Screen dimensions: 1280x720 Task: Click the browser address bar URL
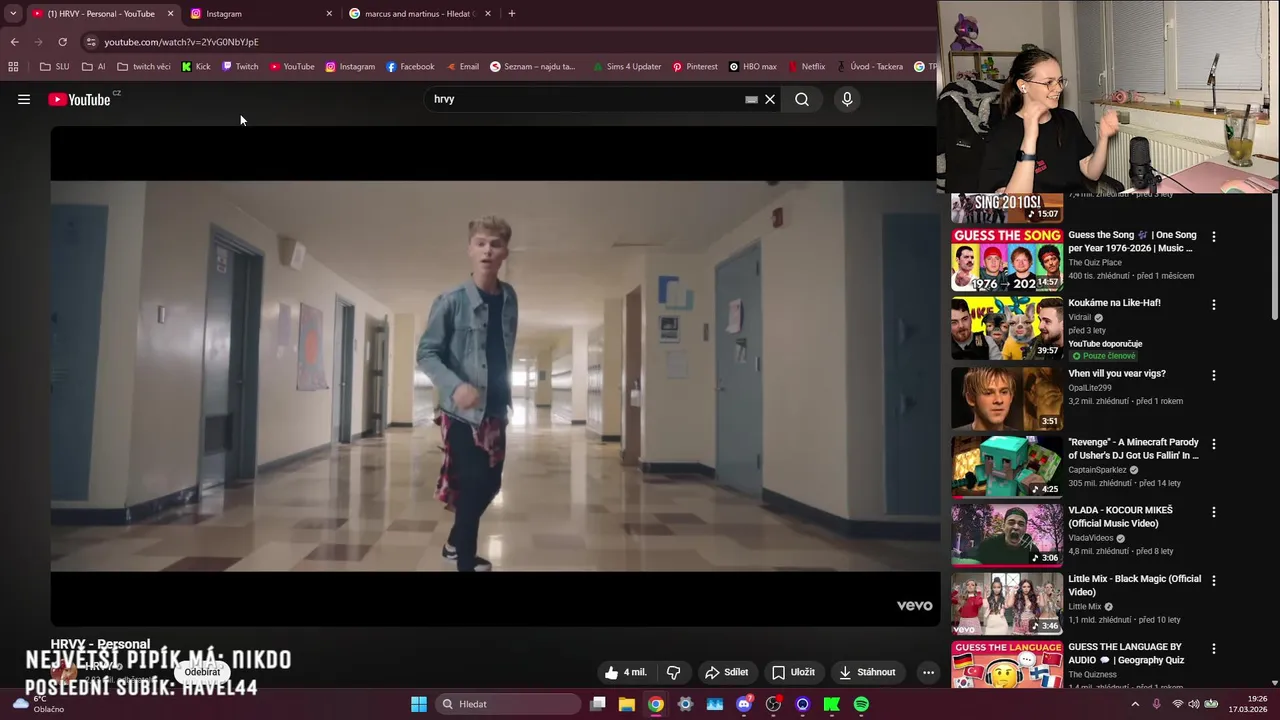click(x=181, y=42)
